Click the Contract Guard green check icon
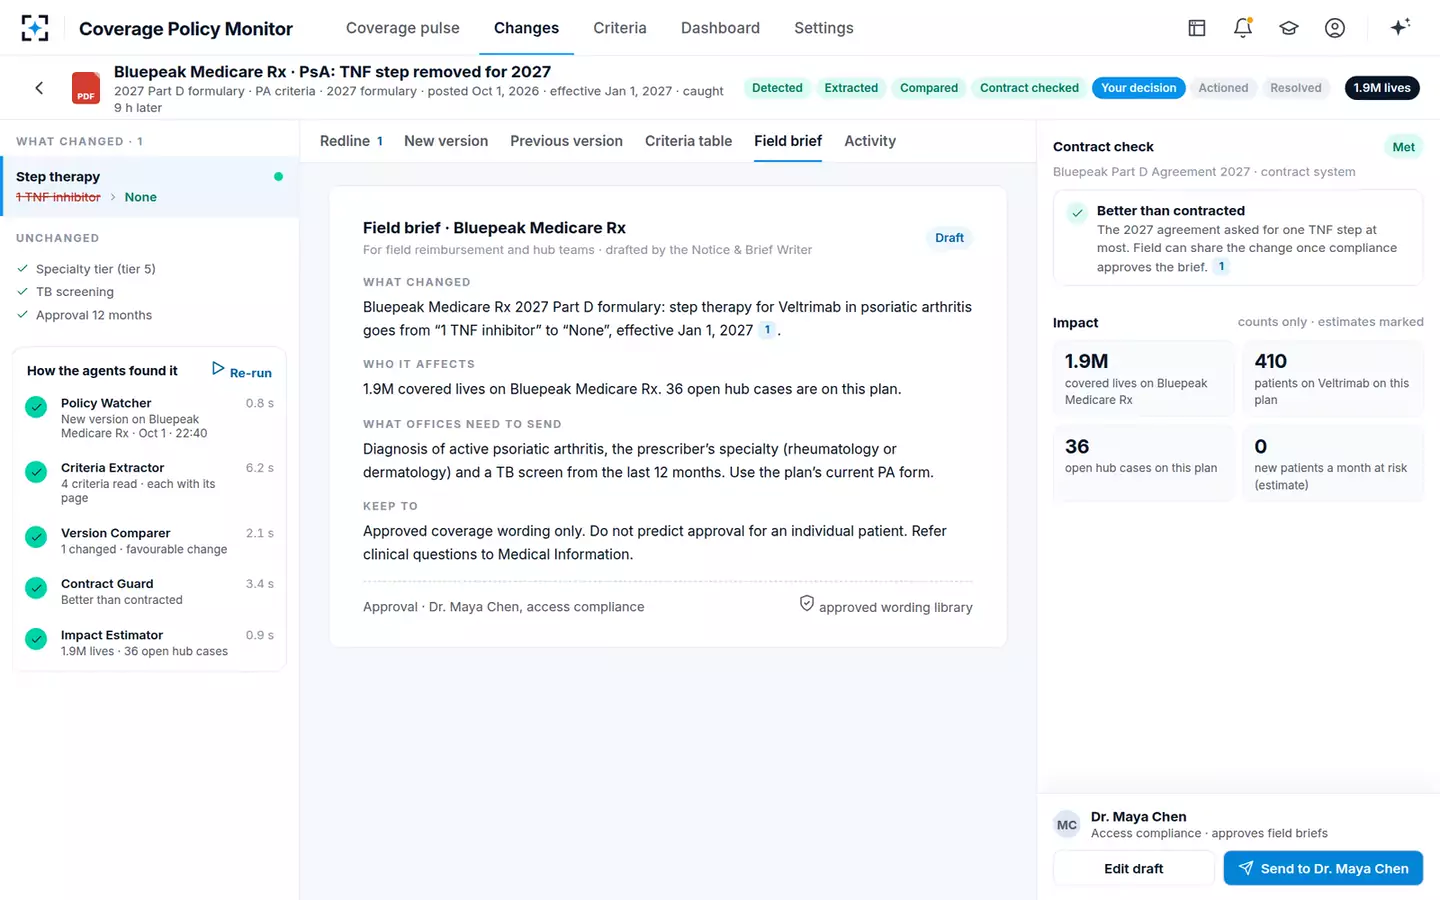The image size is (1440, 900). (x=36, y=587)
